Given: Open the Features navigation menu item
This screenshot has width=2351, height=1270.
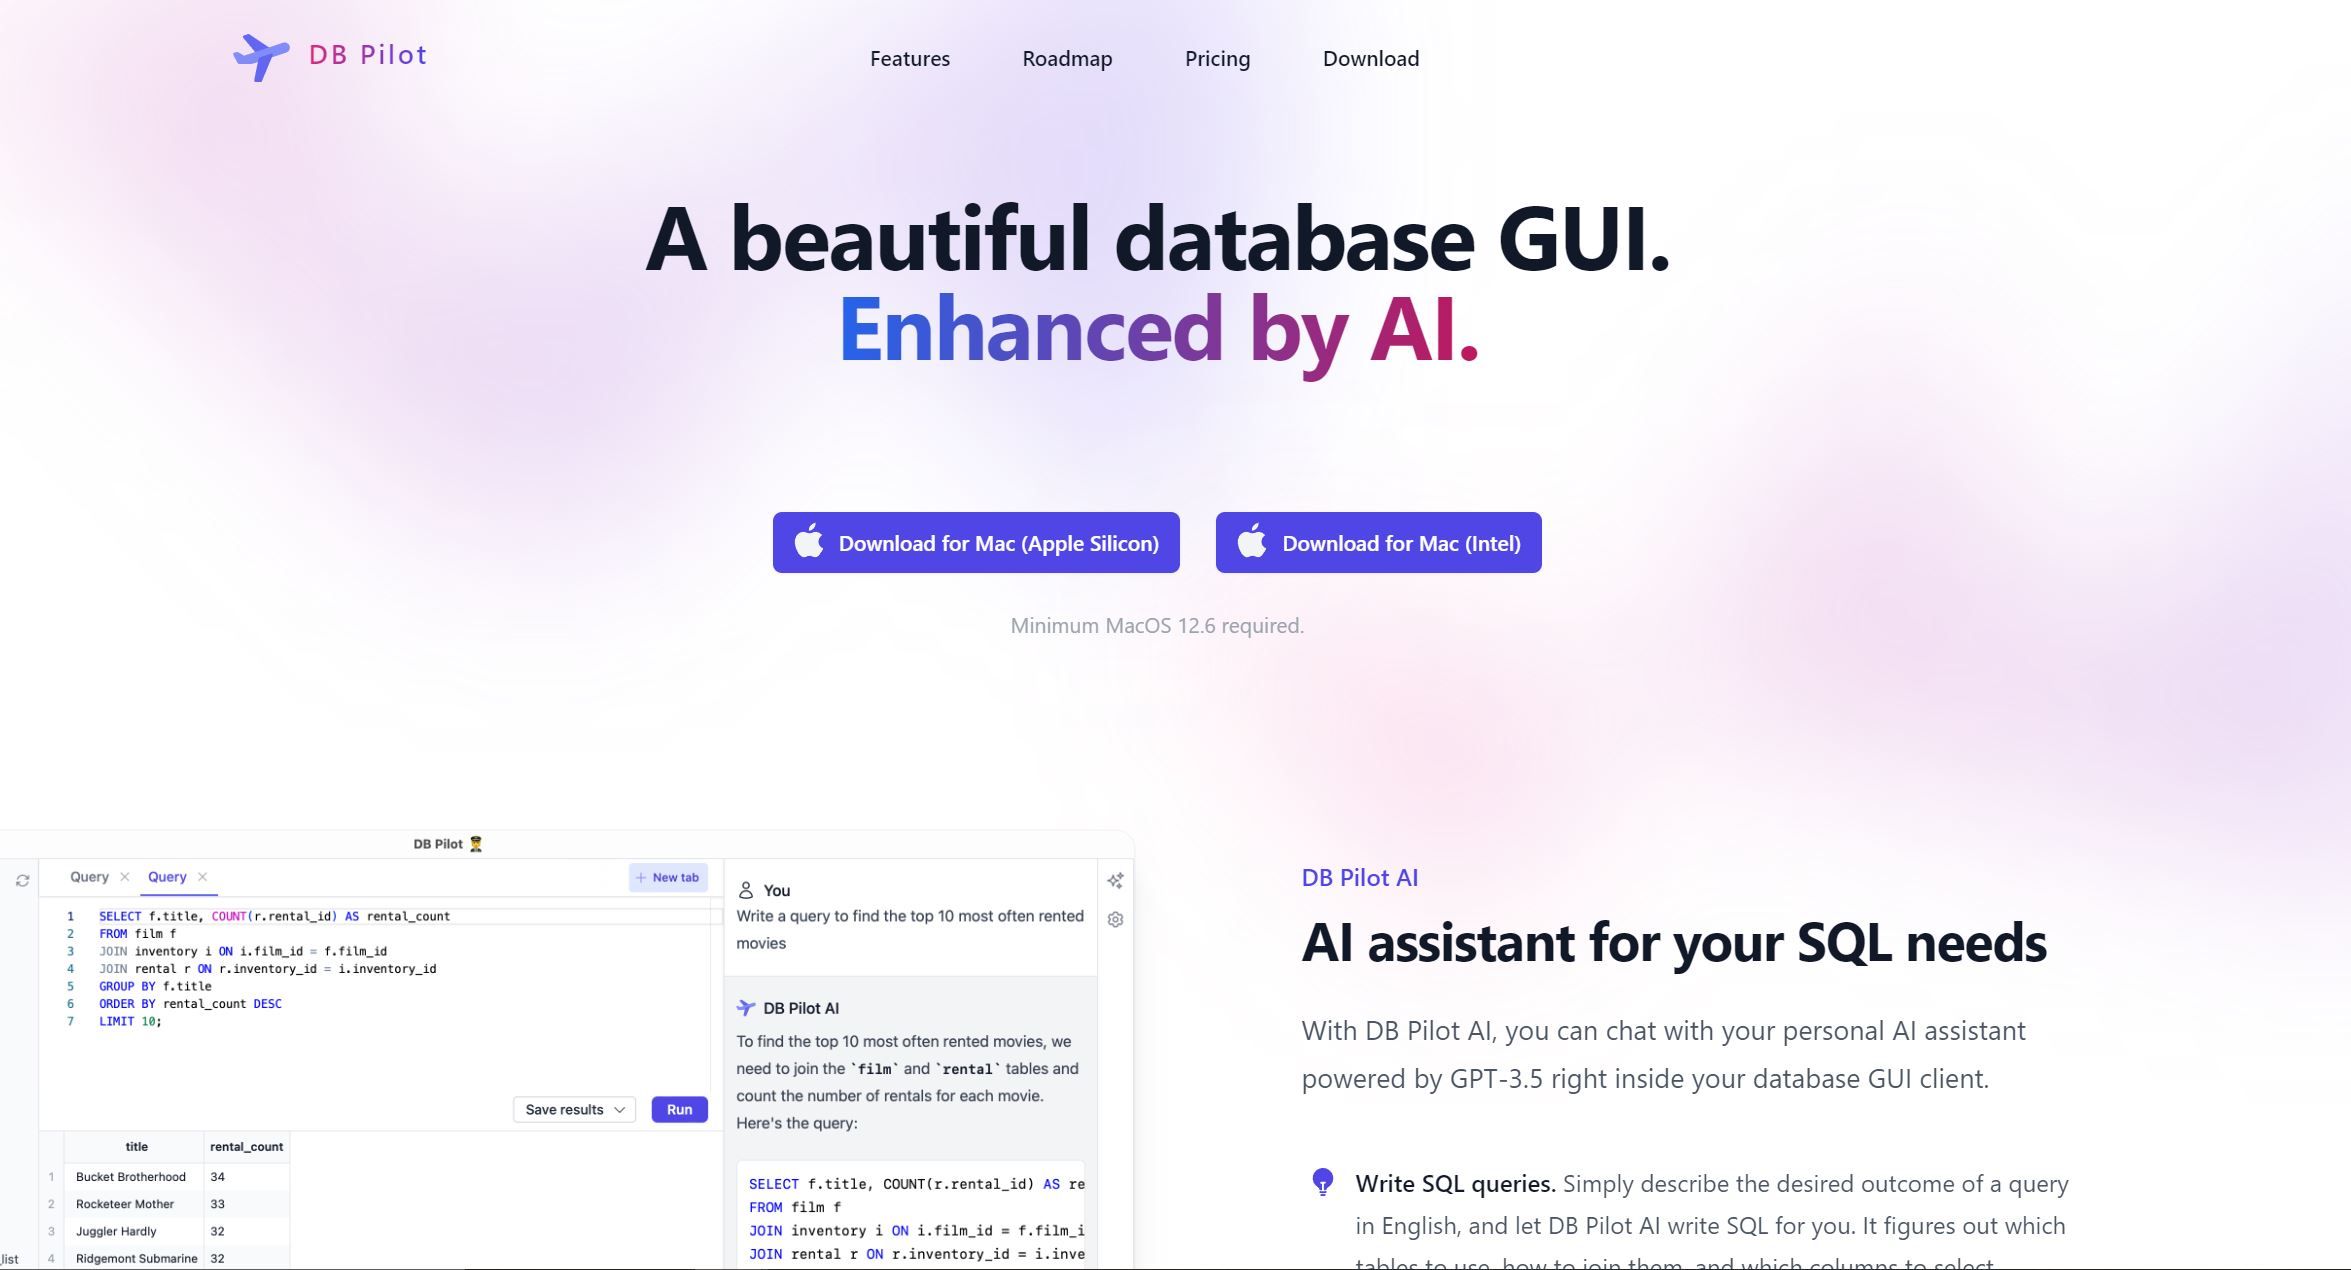Looking at the screenshot, I should [910, 56].
